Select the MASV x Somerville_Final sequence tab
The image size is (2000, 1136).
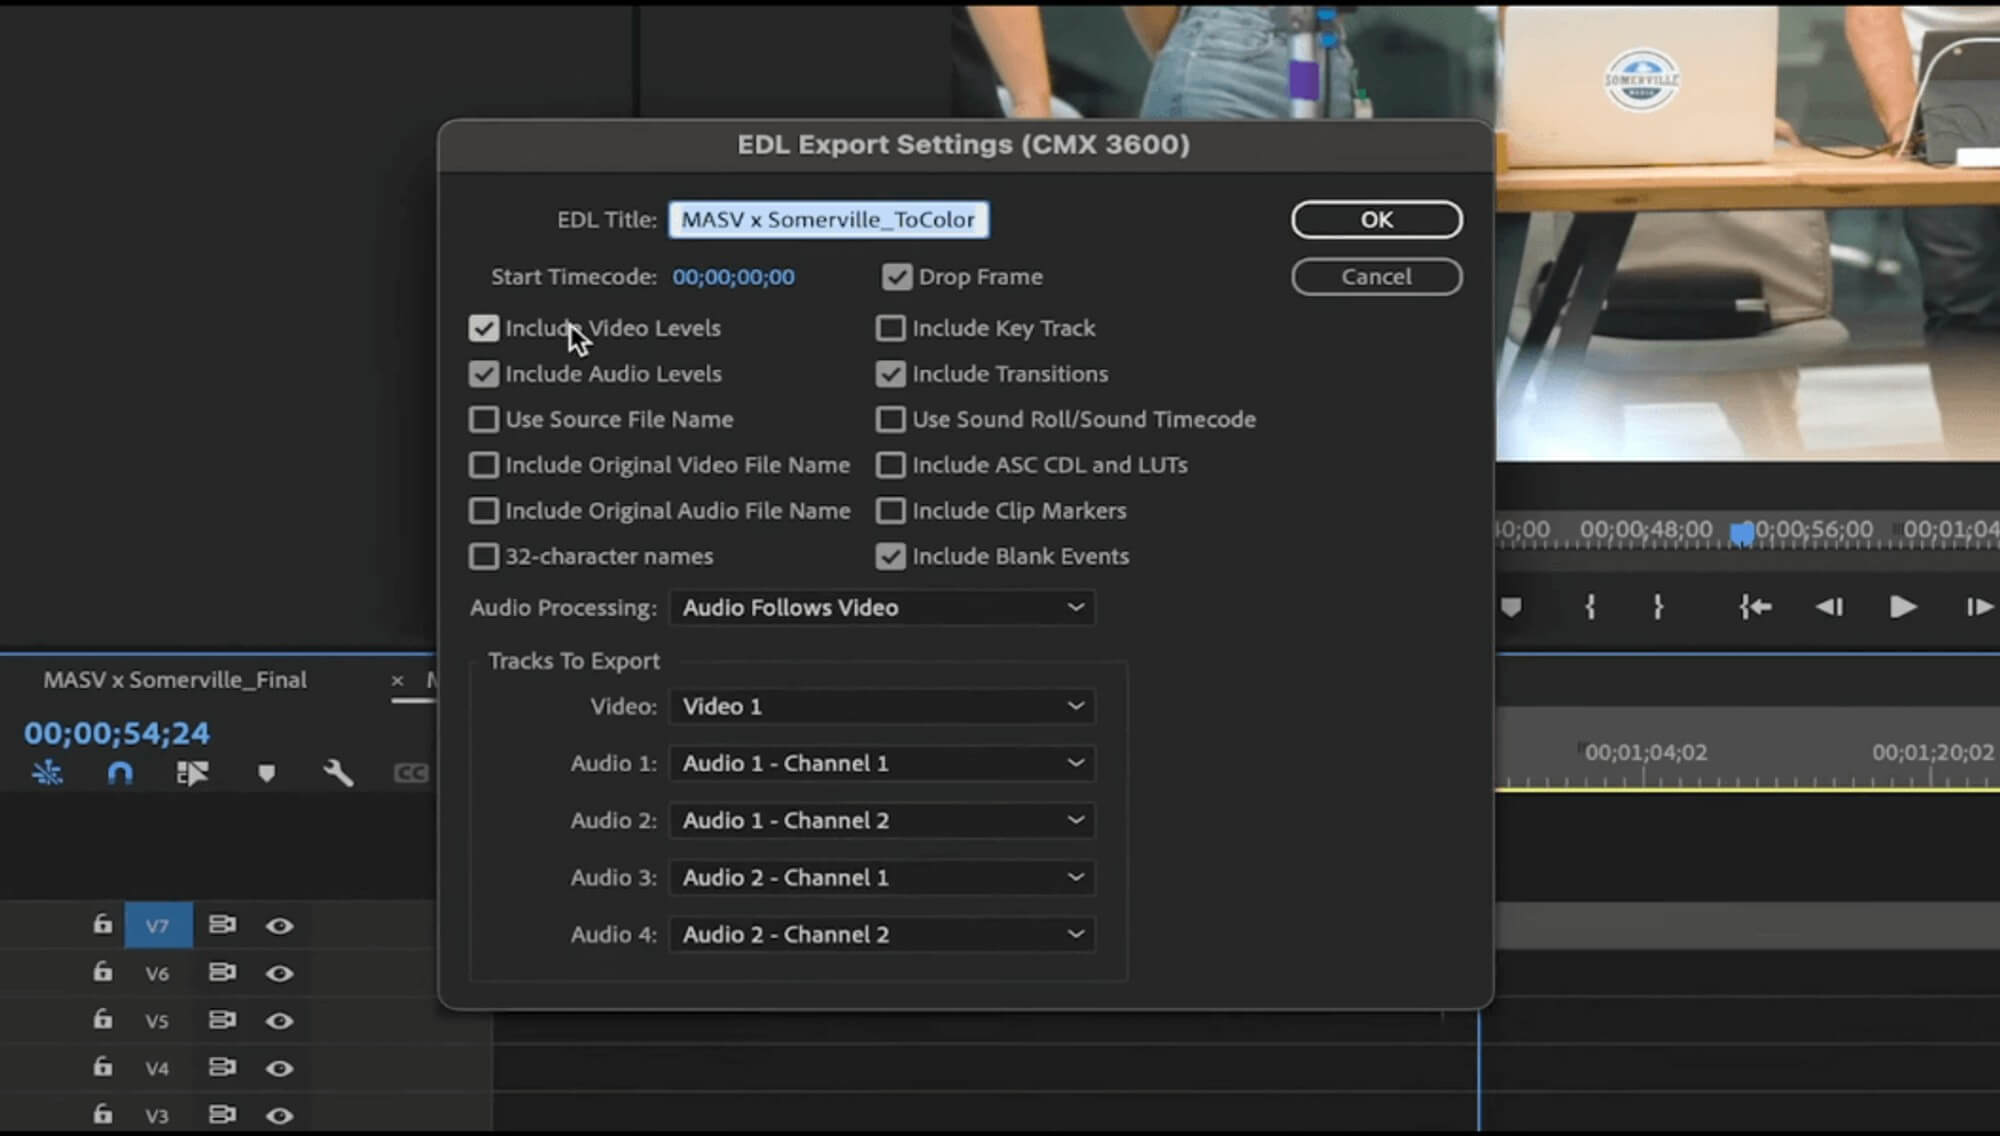pos(175,680)
